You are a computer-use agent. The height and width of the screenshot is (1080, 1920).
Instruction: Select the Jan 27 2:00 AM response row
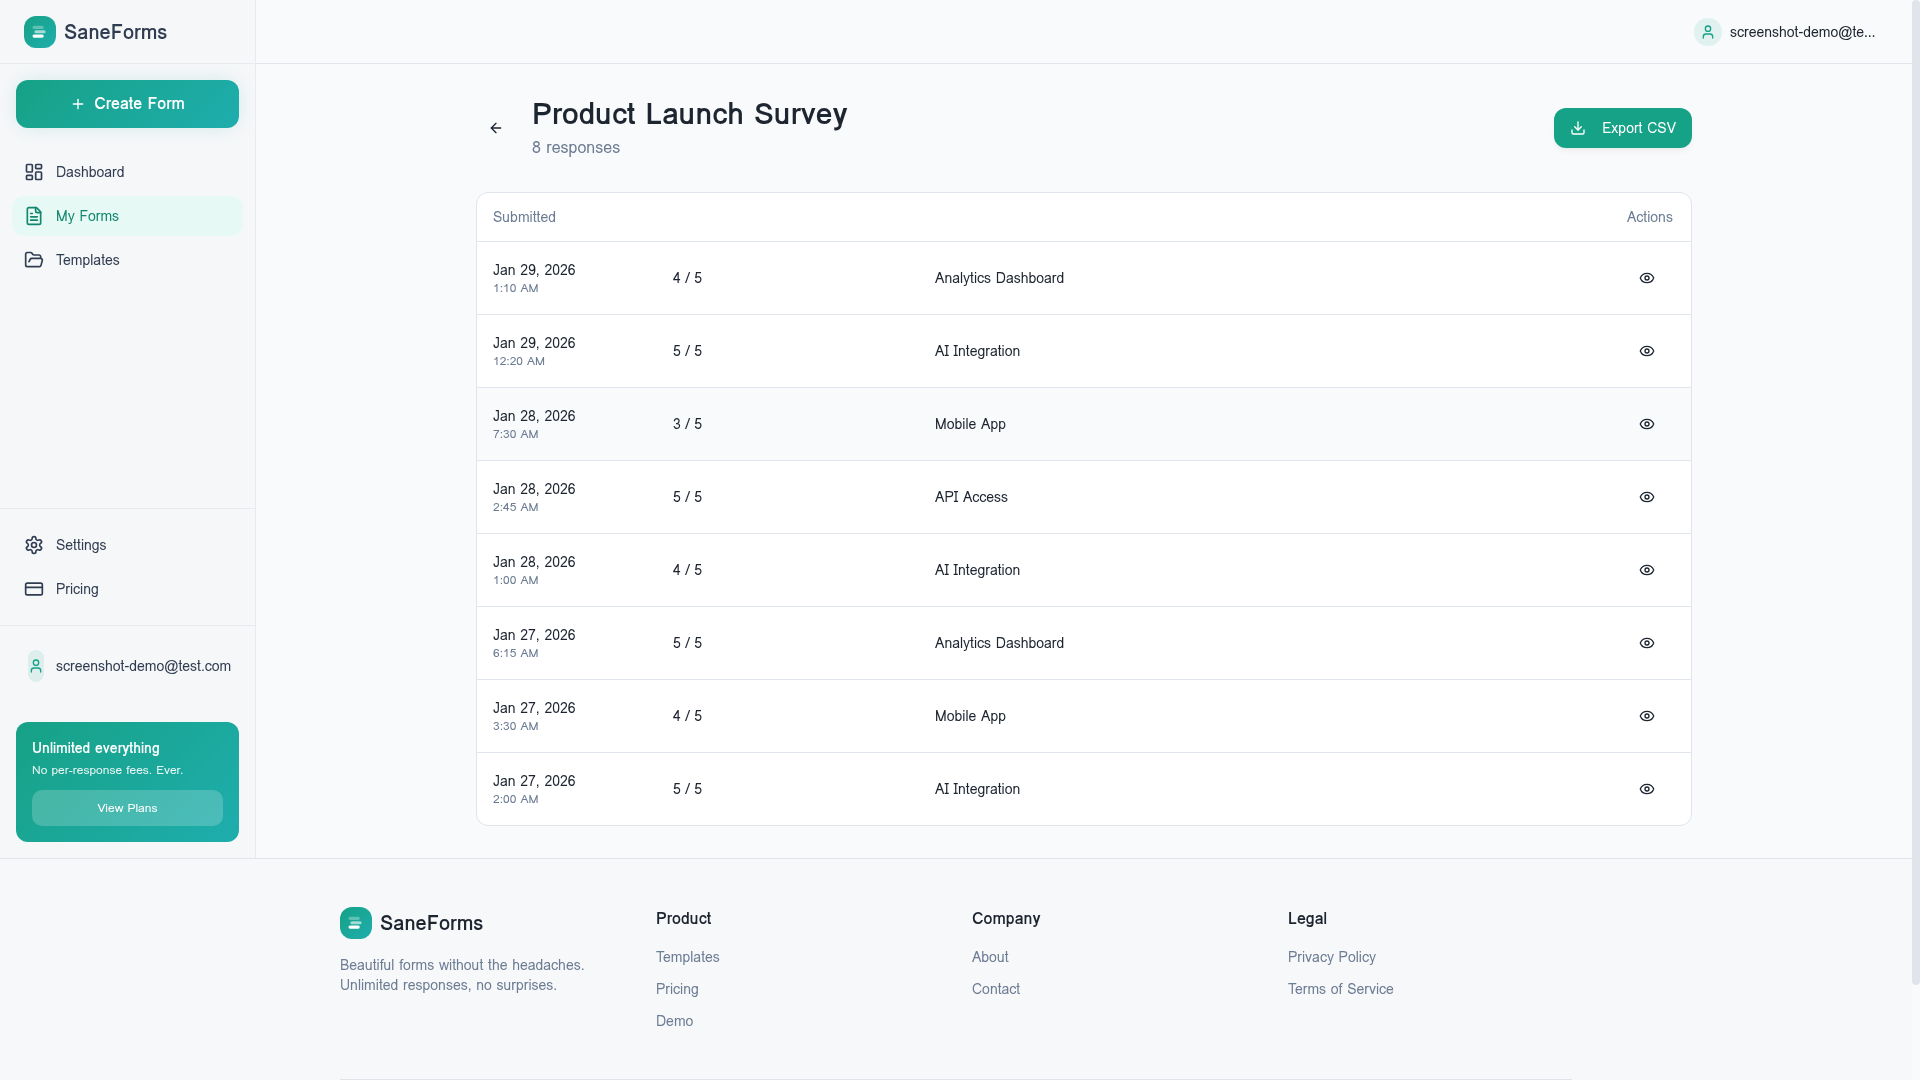click(1084, 789)
